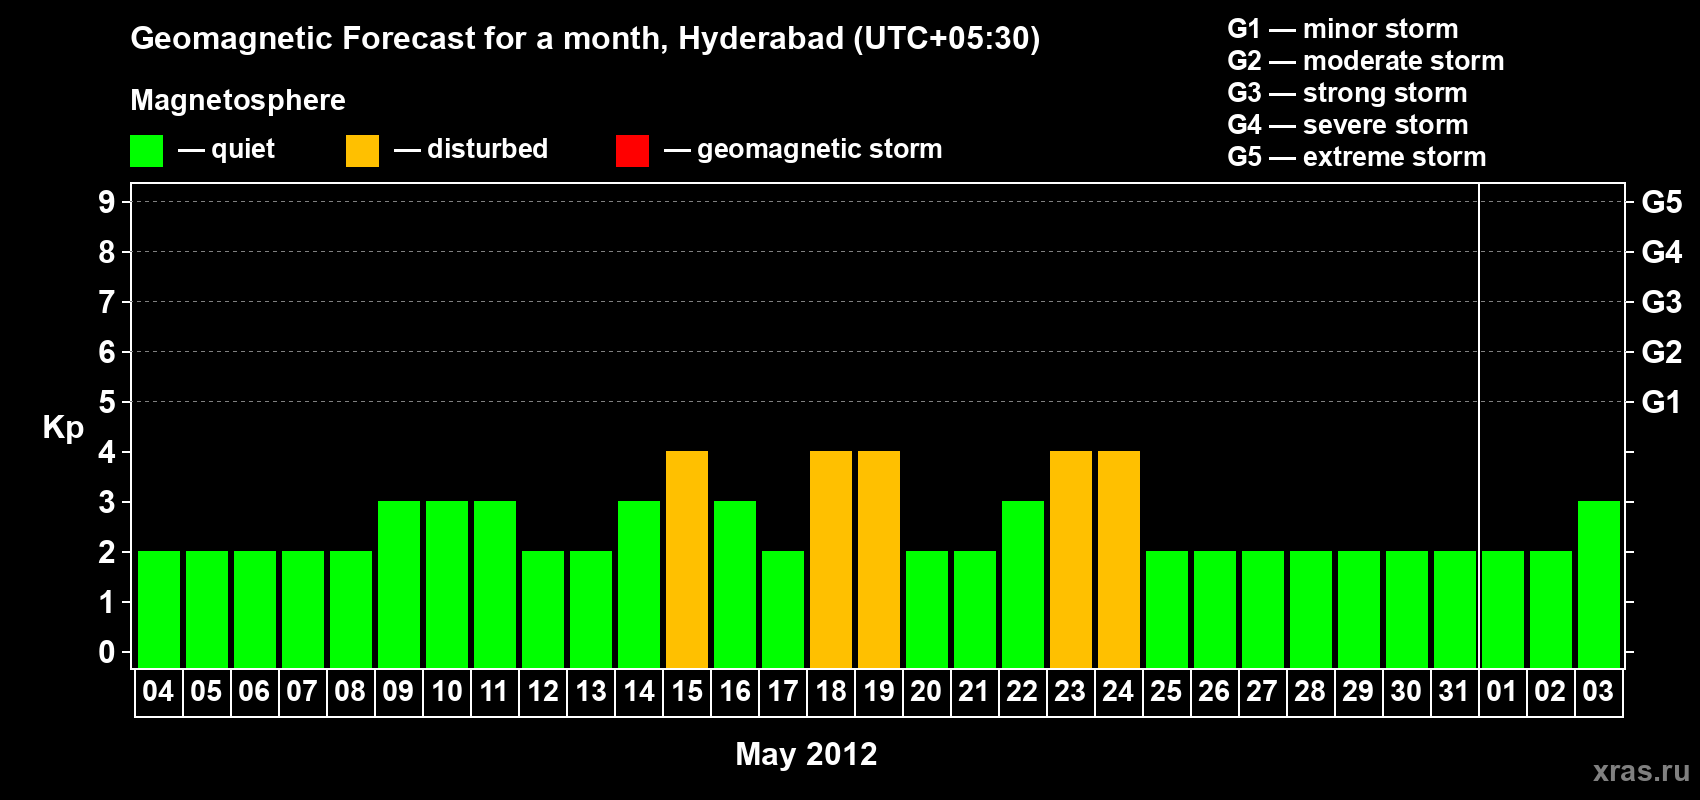This screenshot has height=800, width=1700.
Task: Click date label 21 on the axis
Action: point(974,691)
